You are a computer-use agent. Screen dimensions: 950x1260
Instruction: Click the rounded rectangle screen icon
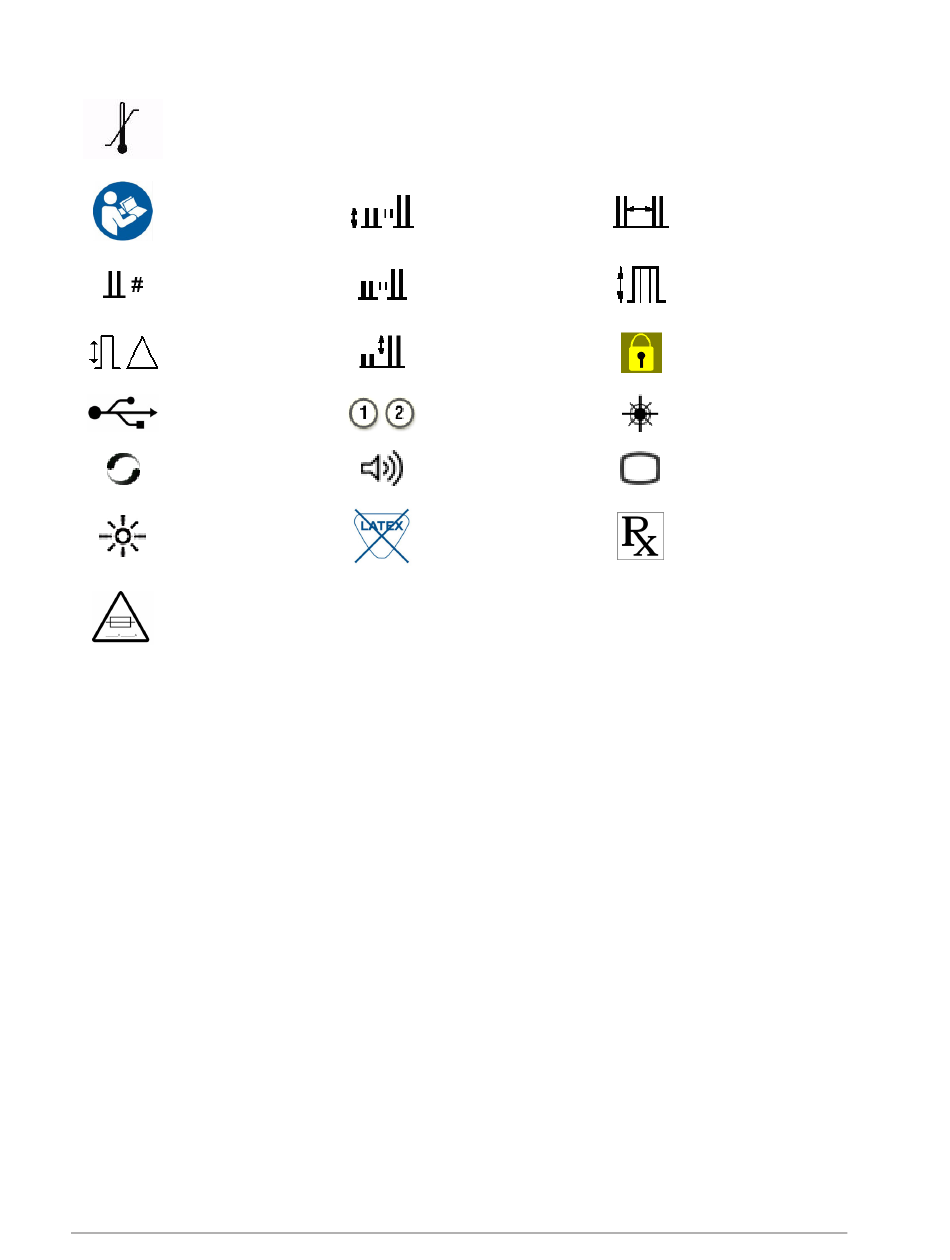pyautogui.click(x=641, y=470)
